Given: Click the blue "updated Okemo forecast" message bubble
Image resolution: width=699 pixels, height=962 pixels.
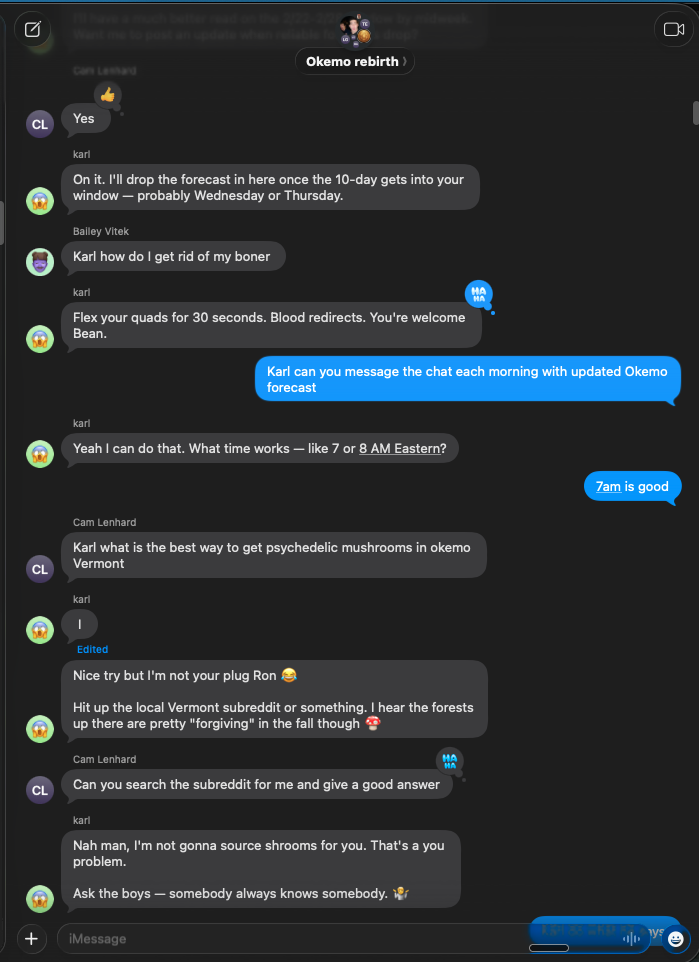Looking at the screenshot, I should click(467, 380).
